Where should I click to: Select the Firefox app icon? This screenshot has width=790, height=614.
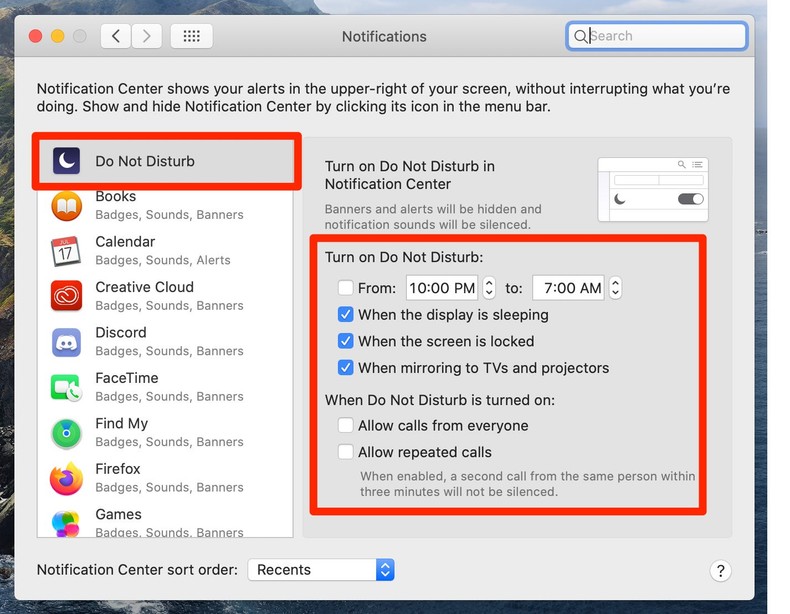(x=66, y=478)
